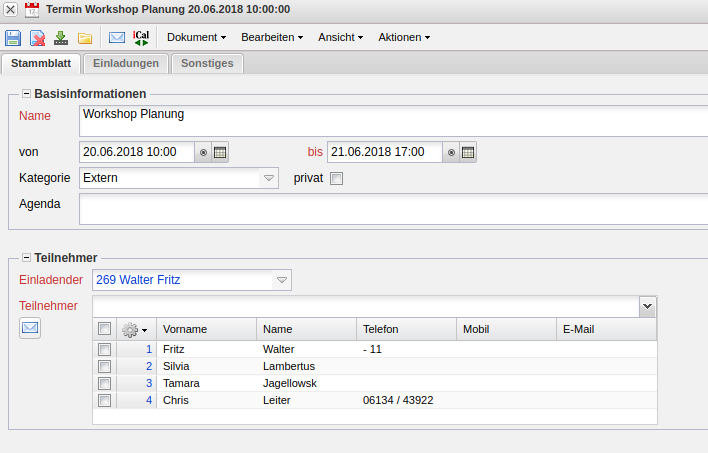This screenshot has width=708, height=453.
Task: Switch to the Einladungen tab
Action: (x=126, y=63)
